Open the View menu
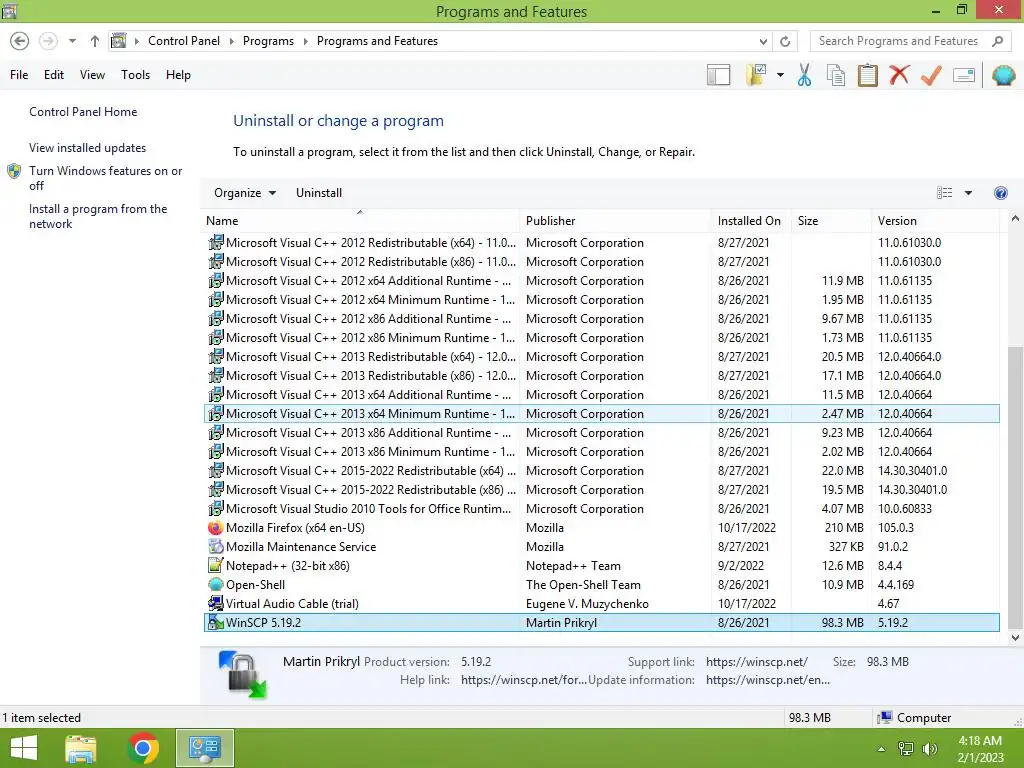Image resolution: width=1024 pixels, height=768 pixels. click(92, 75)
